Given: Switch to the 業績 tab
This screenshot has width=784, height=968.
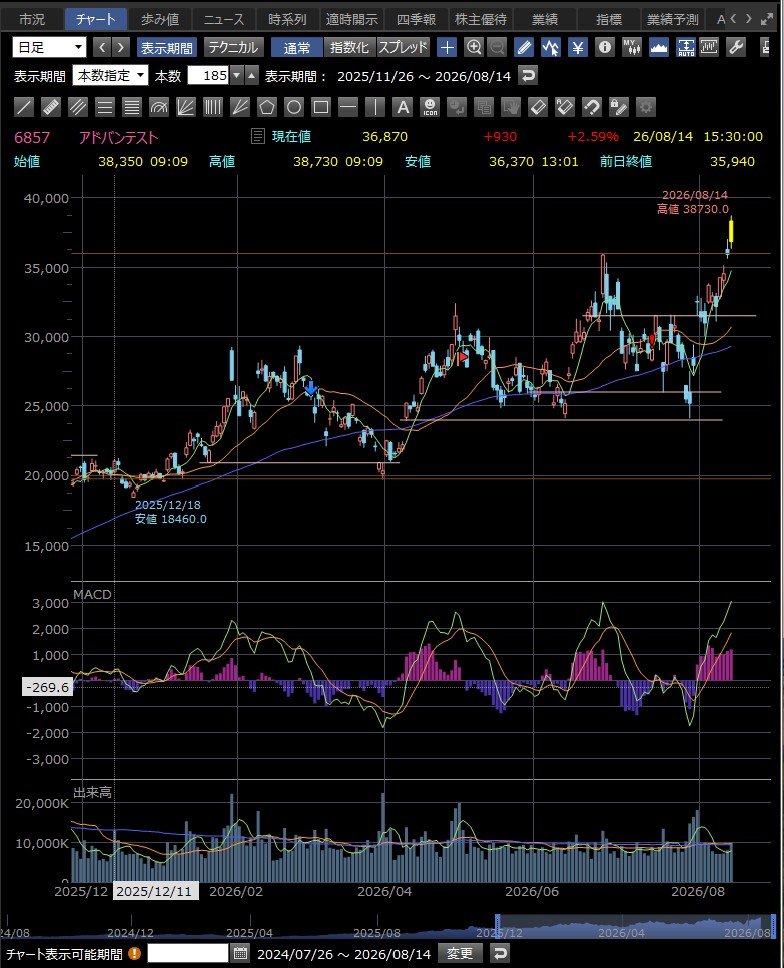Looking at the screenshot, I should (x=545, y=19).
